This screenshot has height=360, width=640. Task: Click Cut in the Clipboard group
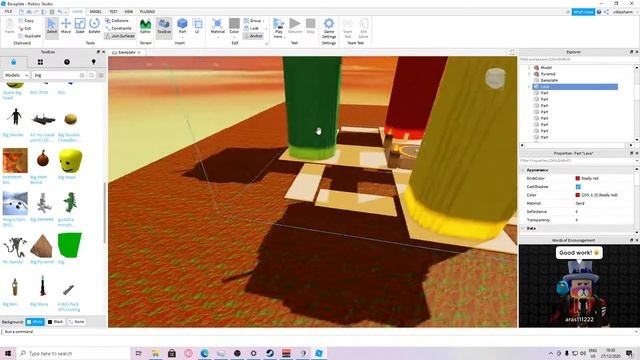click(25, 28)
